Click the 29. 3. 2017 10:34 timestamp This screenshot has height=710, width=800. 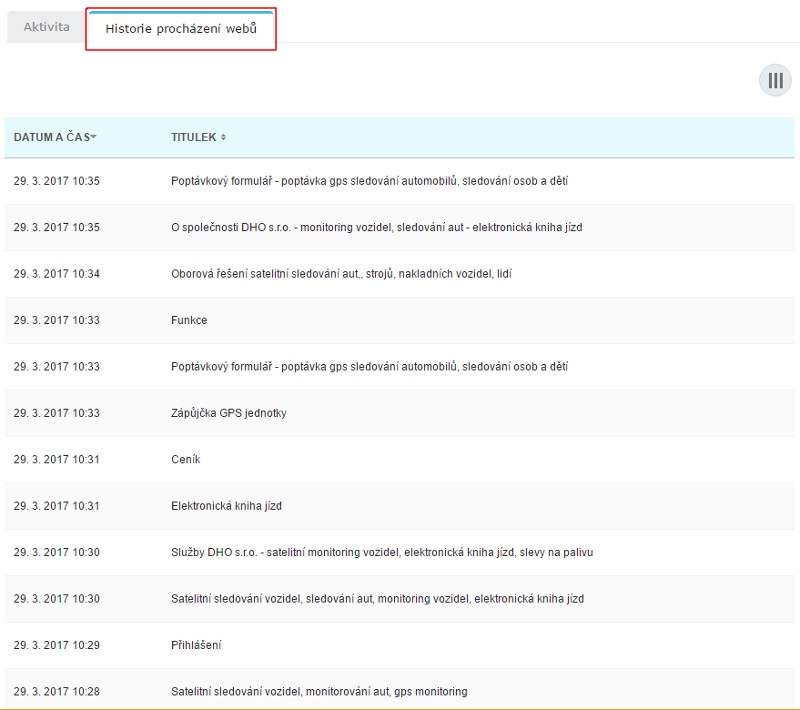[x=57, y=274]
